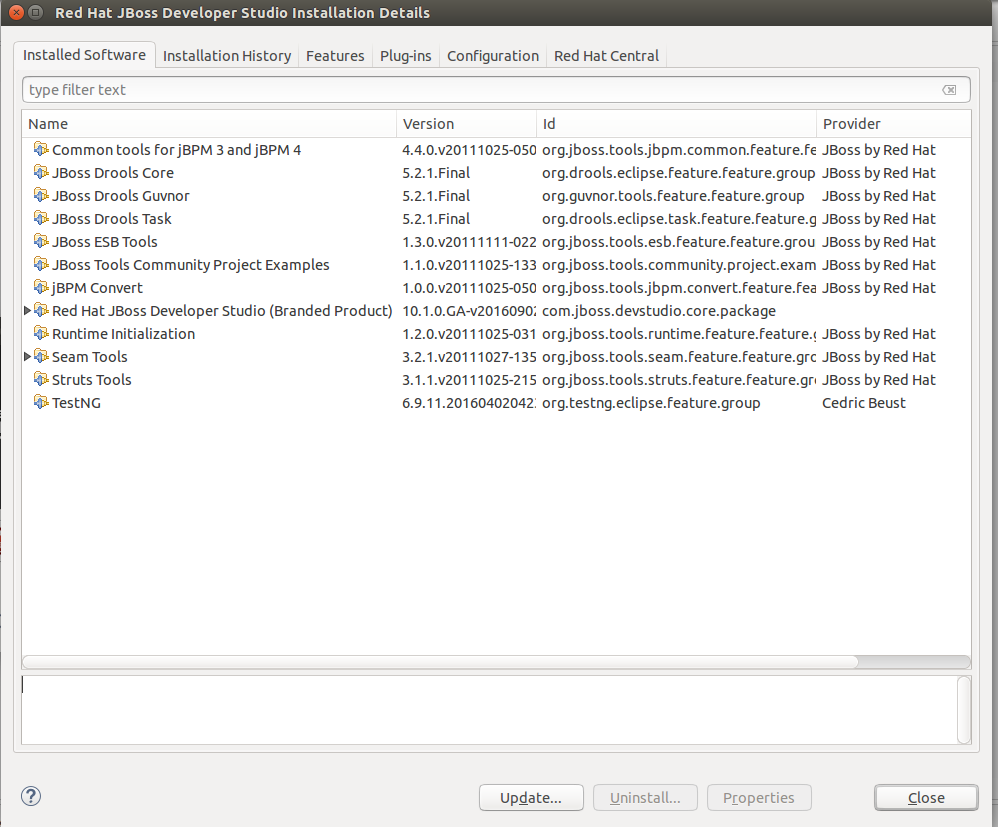Click the horizontal scrollbar of the table
Viewport: 998px width, 827px height.
point(440,661)
